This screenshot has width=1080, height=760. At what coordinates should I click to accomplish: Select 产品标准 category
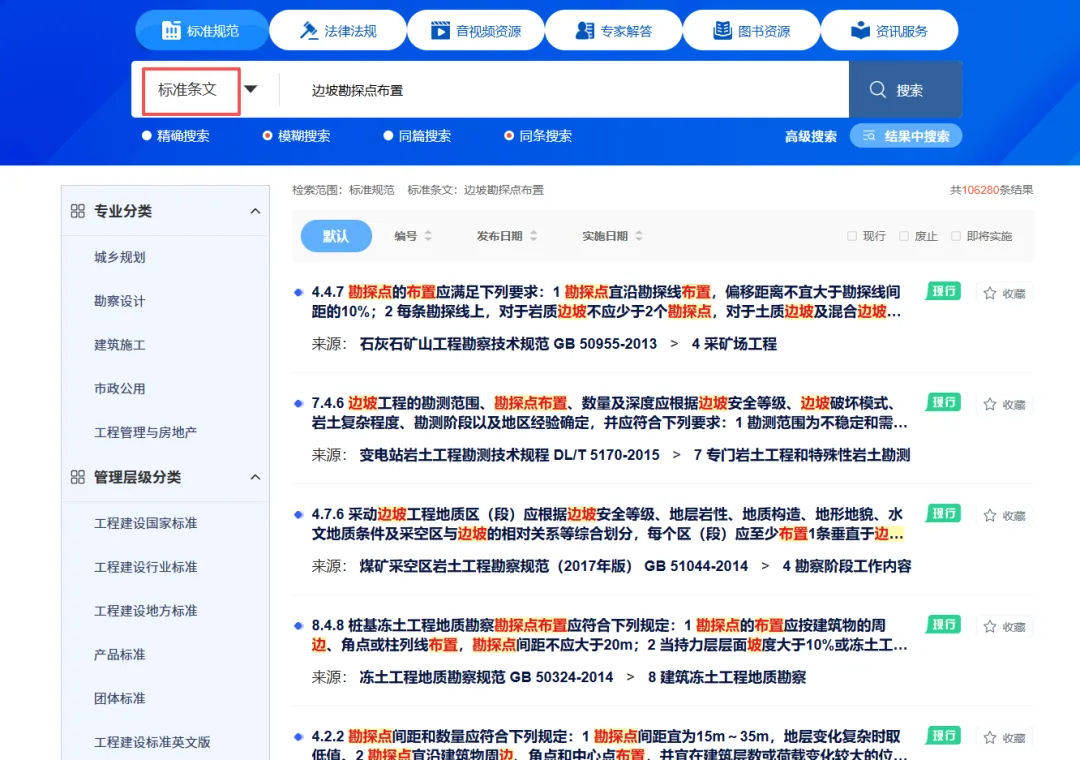120,655
